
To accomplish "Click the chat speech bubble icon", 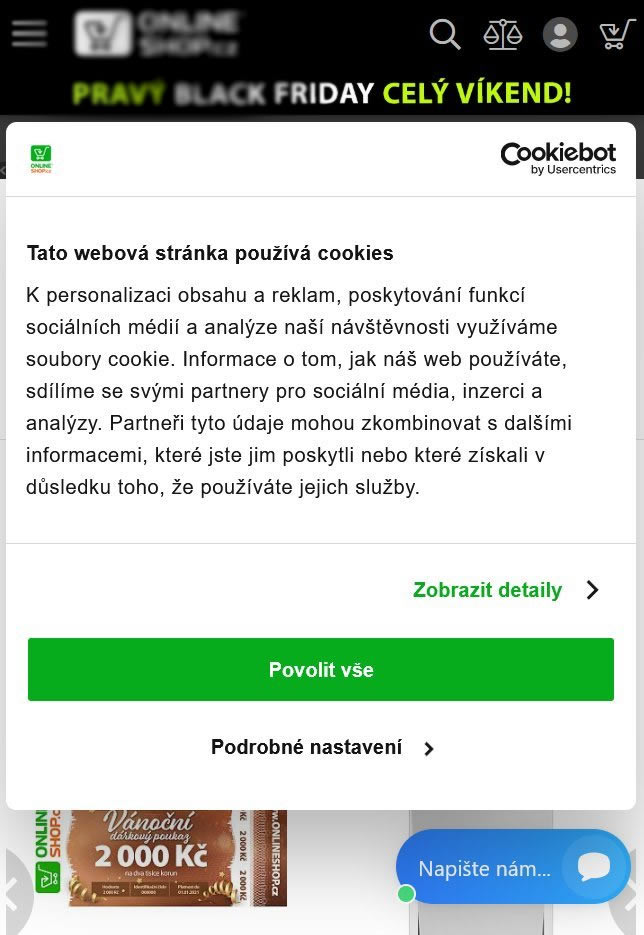I will tap(593, 868).
